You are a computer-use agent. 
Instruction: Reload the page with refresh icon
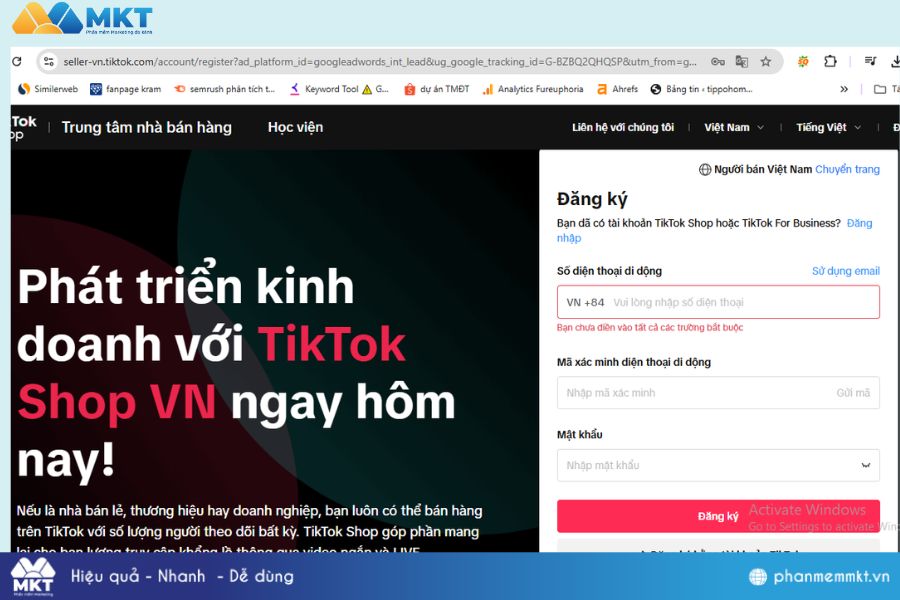[x=17, y=61]
